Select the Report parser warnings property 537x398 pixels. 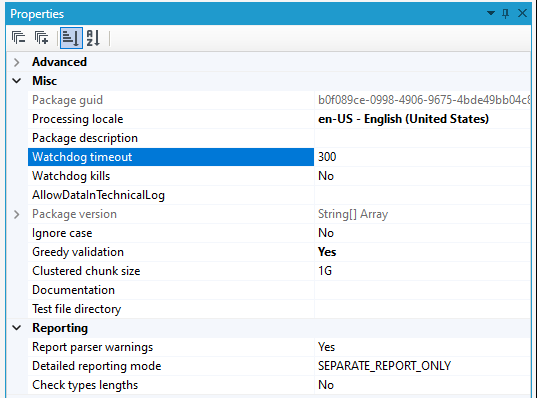click(171, 347)
